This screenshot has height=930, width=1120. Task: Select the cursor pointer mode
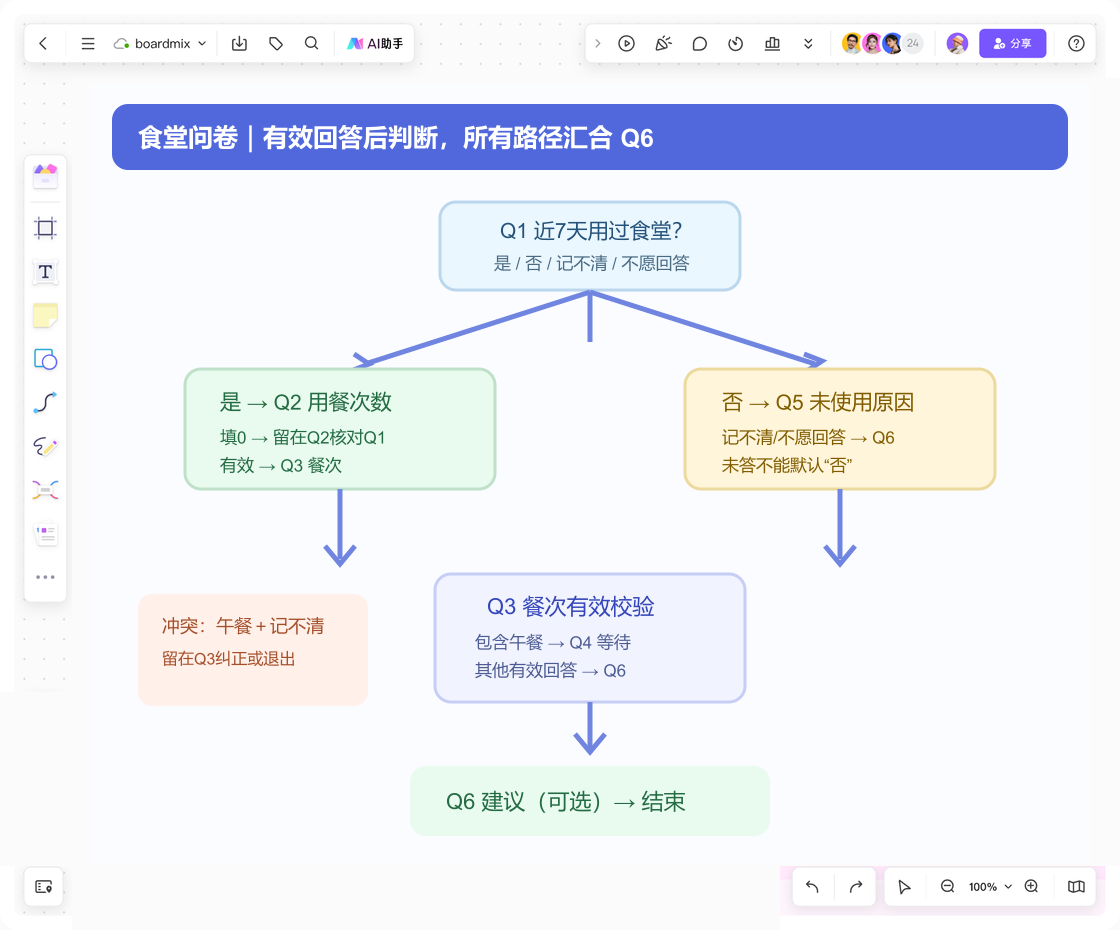(x=904, y=886)
